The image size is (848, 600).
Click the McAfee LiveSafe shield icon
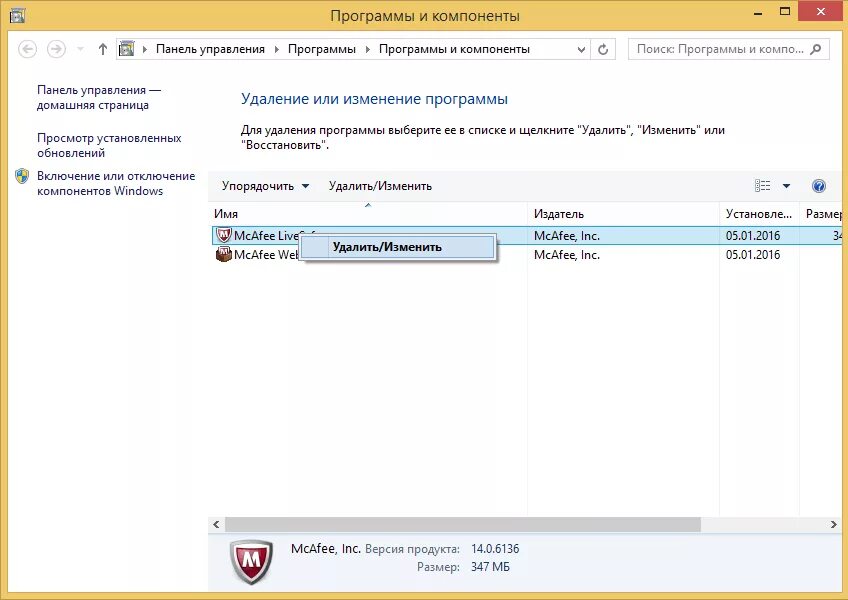223,235
